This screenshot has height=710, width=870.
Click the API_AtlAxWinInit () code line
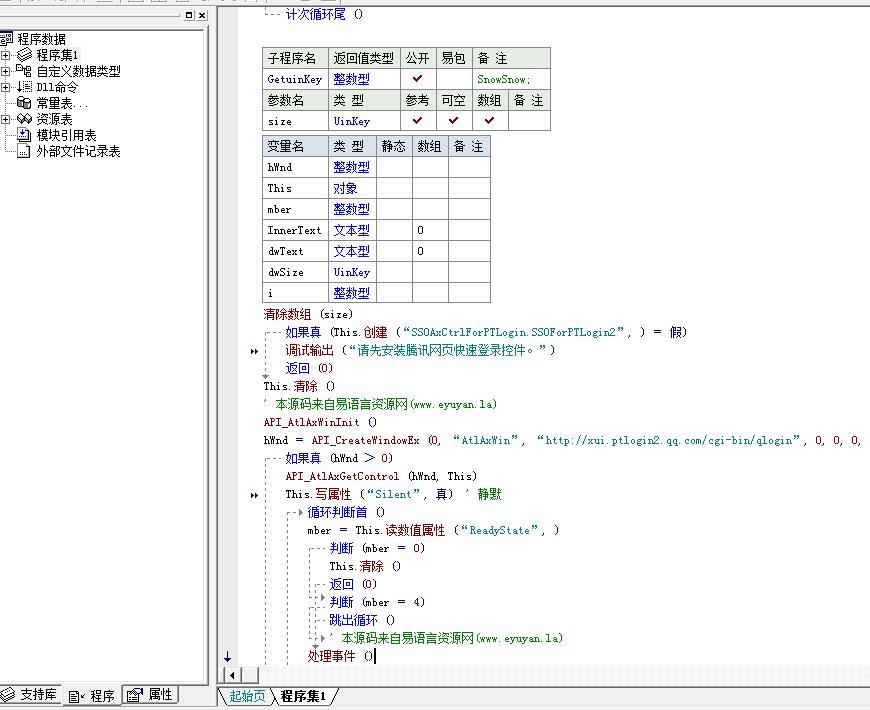pos(320,422)
